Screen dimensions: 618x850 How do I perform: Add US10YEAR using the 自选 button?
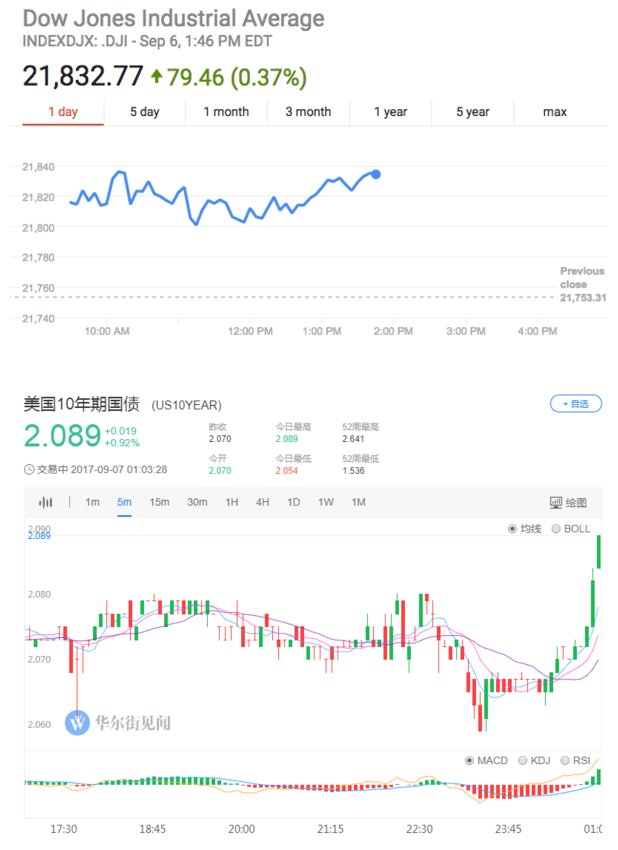[576, 404]
